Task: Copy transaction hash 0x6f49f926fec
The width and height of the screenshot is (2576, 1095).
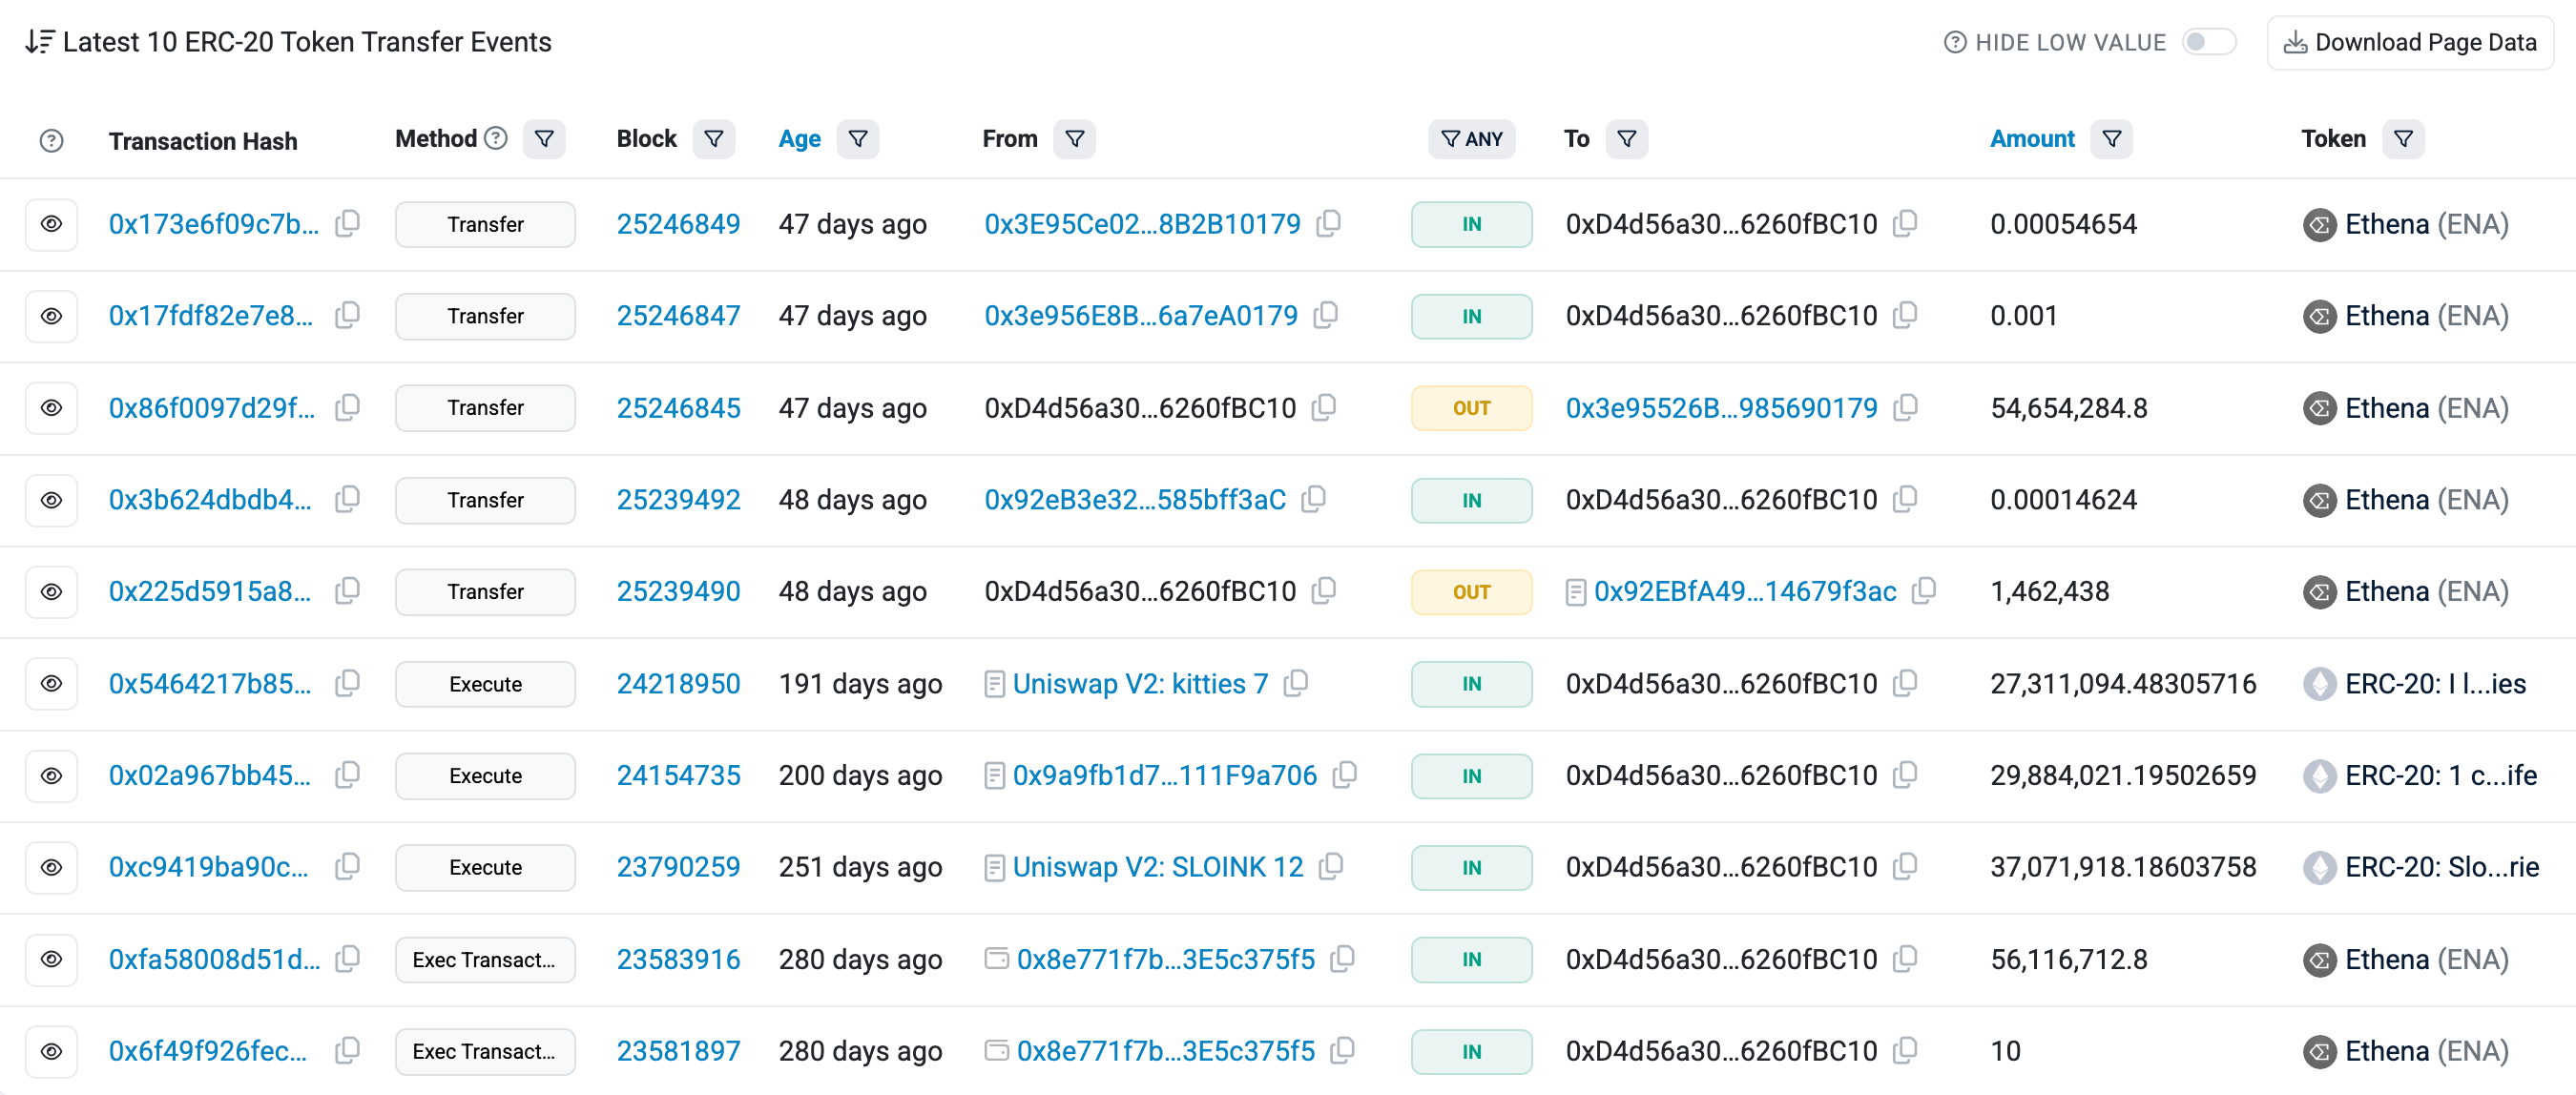Action: pyautogui.click(x=347, y=1050)
